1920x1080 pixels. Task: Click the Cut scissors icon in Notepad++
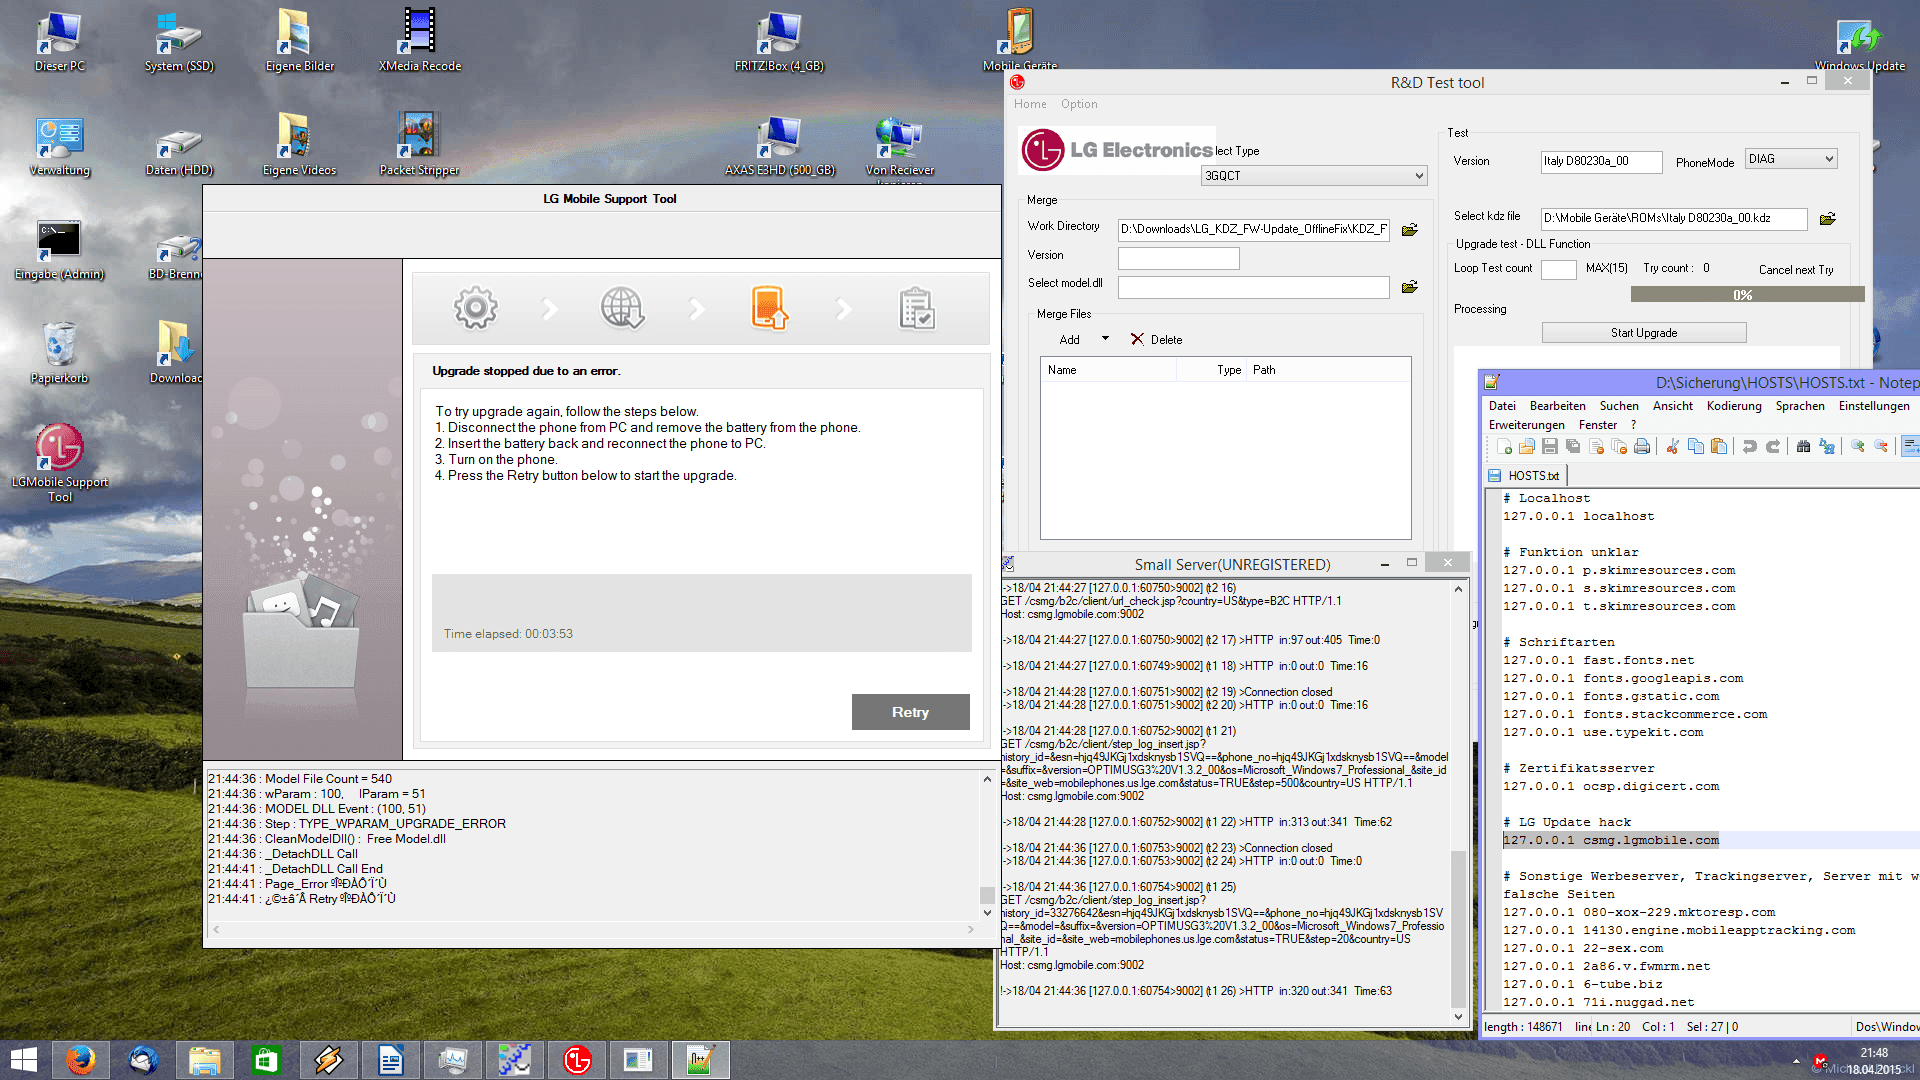[1673, 446]
